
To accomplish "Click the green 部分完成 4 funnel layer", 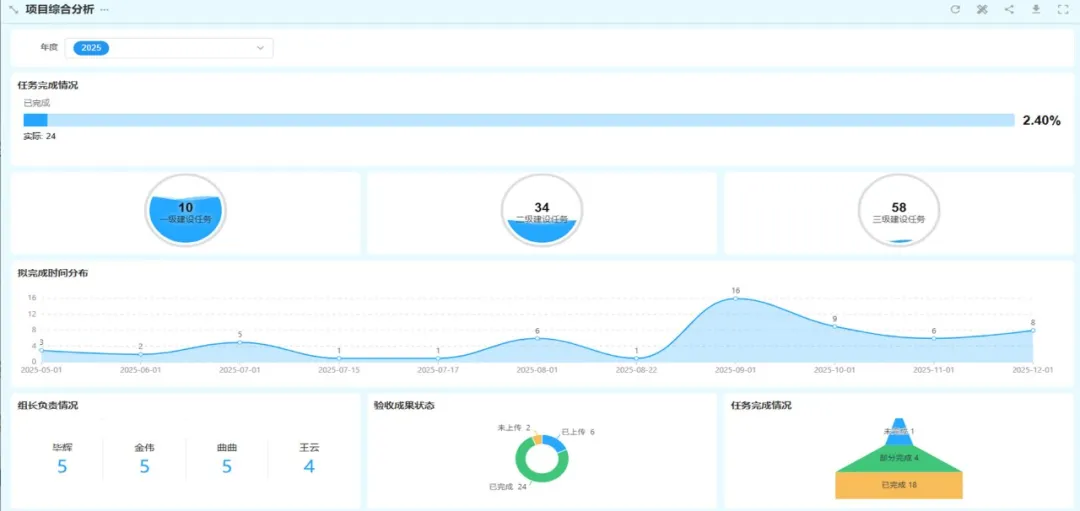I will coord(898,458).
